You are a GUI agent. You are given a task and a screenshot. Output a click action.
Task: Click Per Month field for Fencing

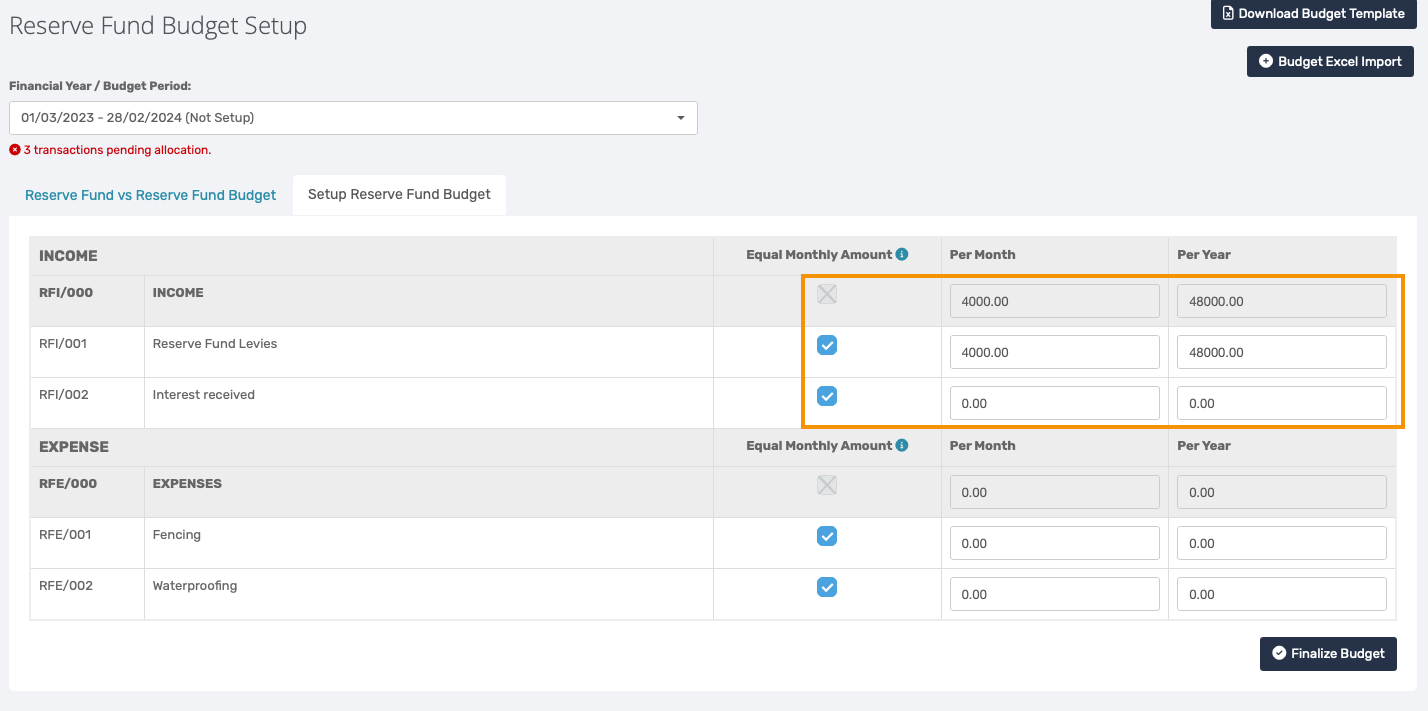(x=1055, y=543)
